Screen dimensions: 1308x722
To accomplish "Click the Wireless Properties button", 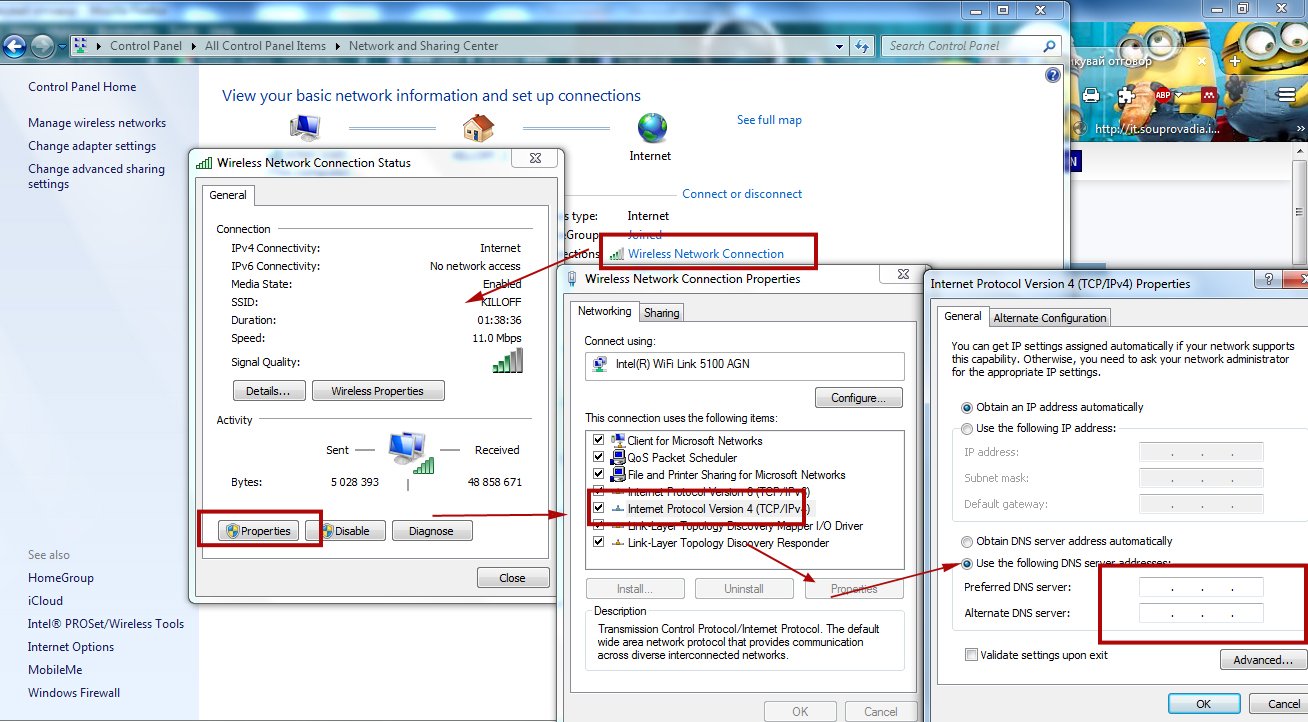I will (377, 391).
